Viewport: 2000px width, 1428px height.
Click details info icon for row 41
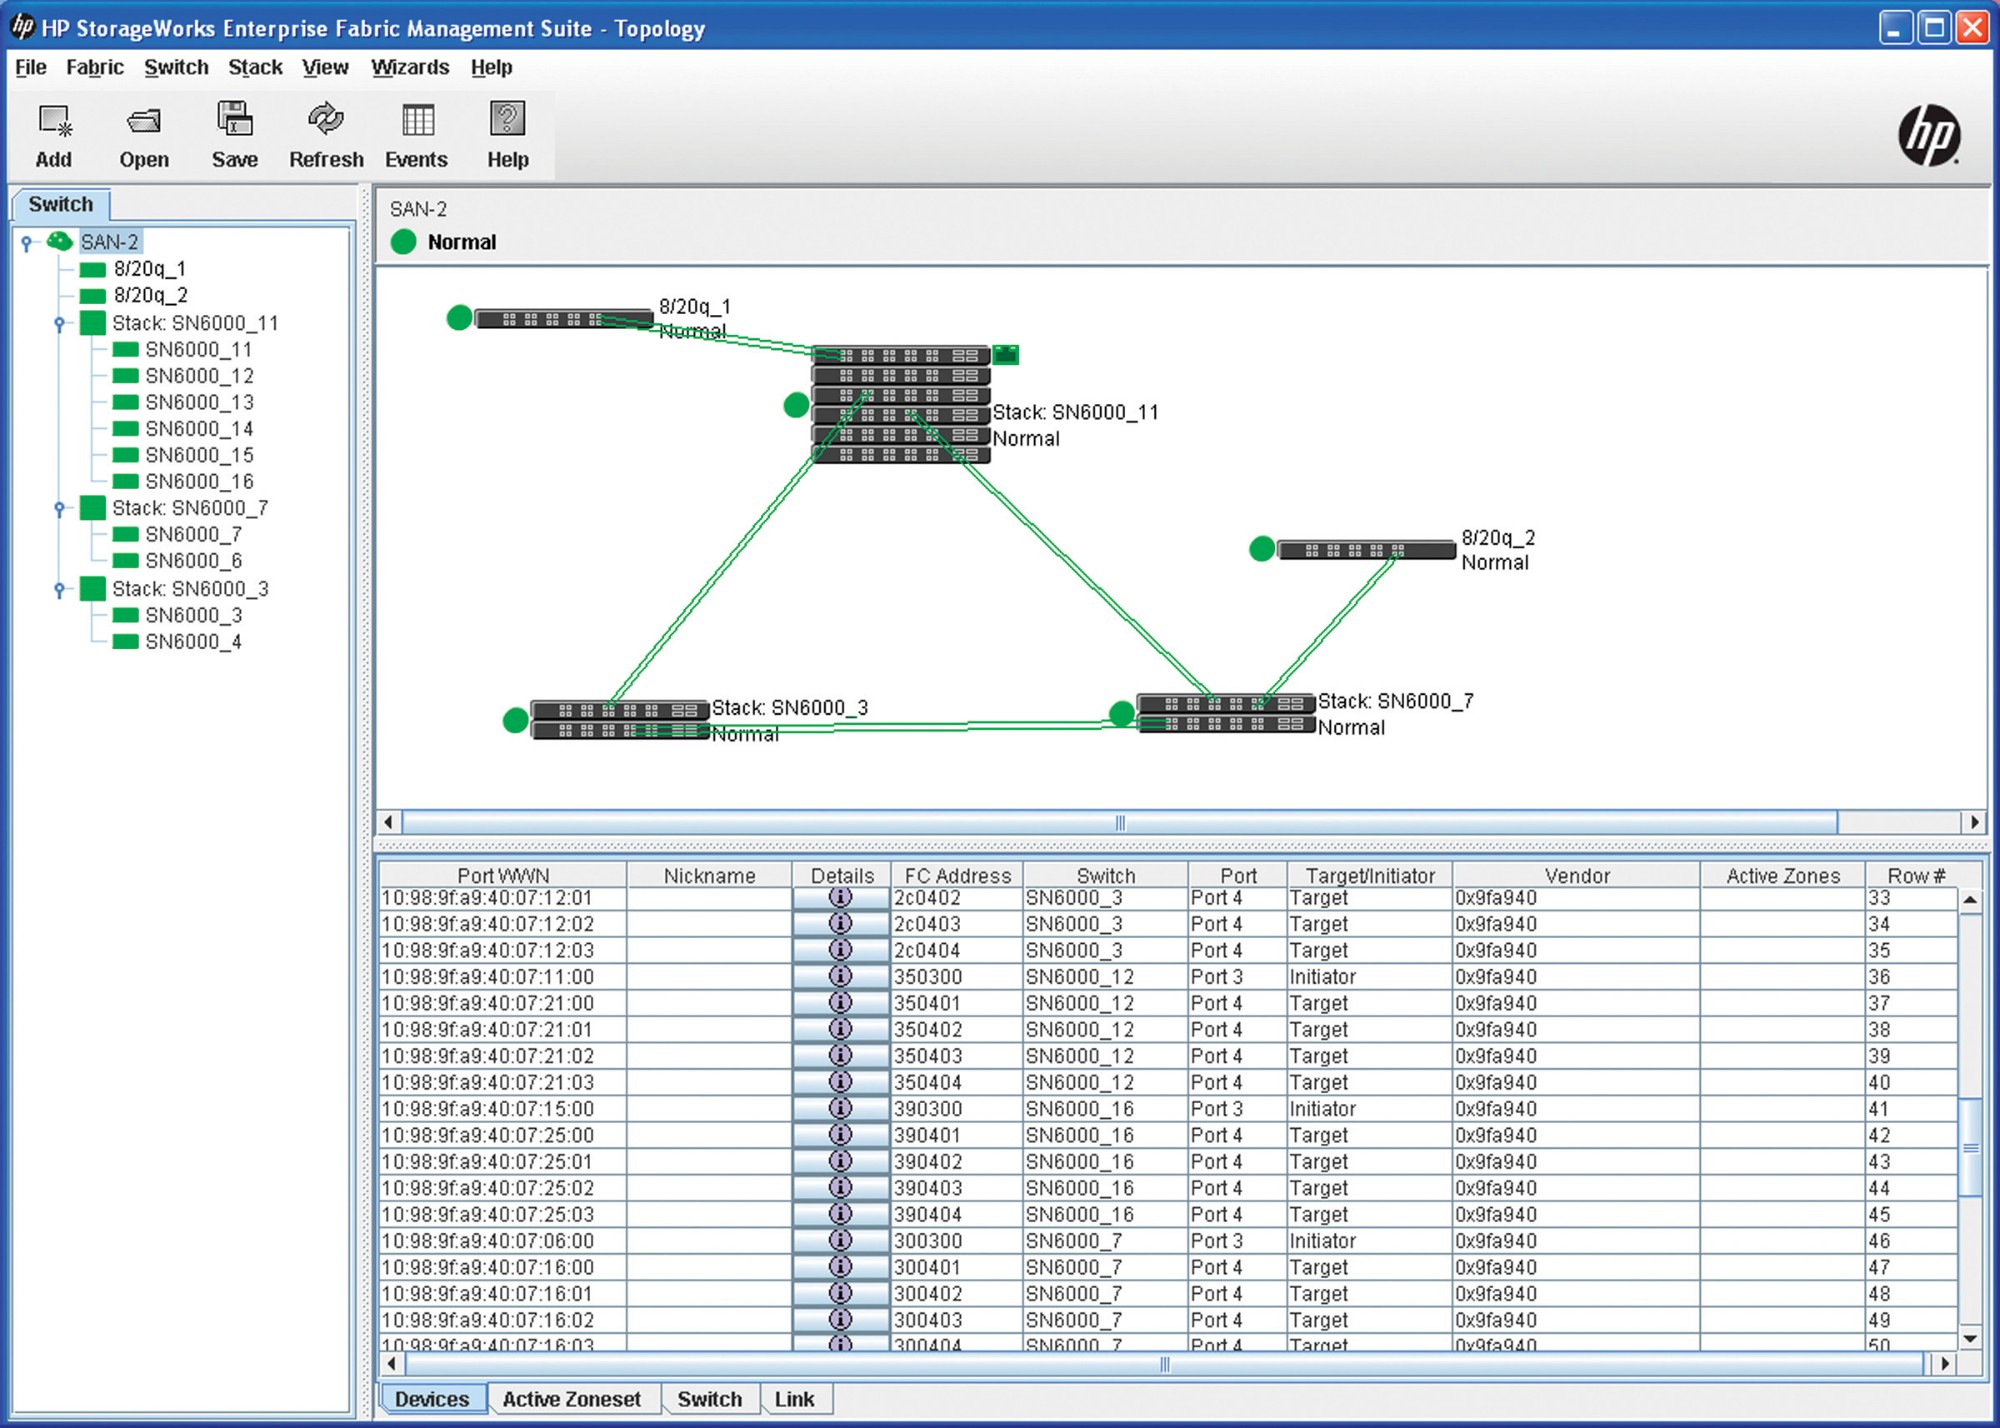(841, 1108)
